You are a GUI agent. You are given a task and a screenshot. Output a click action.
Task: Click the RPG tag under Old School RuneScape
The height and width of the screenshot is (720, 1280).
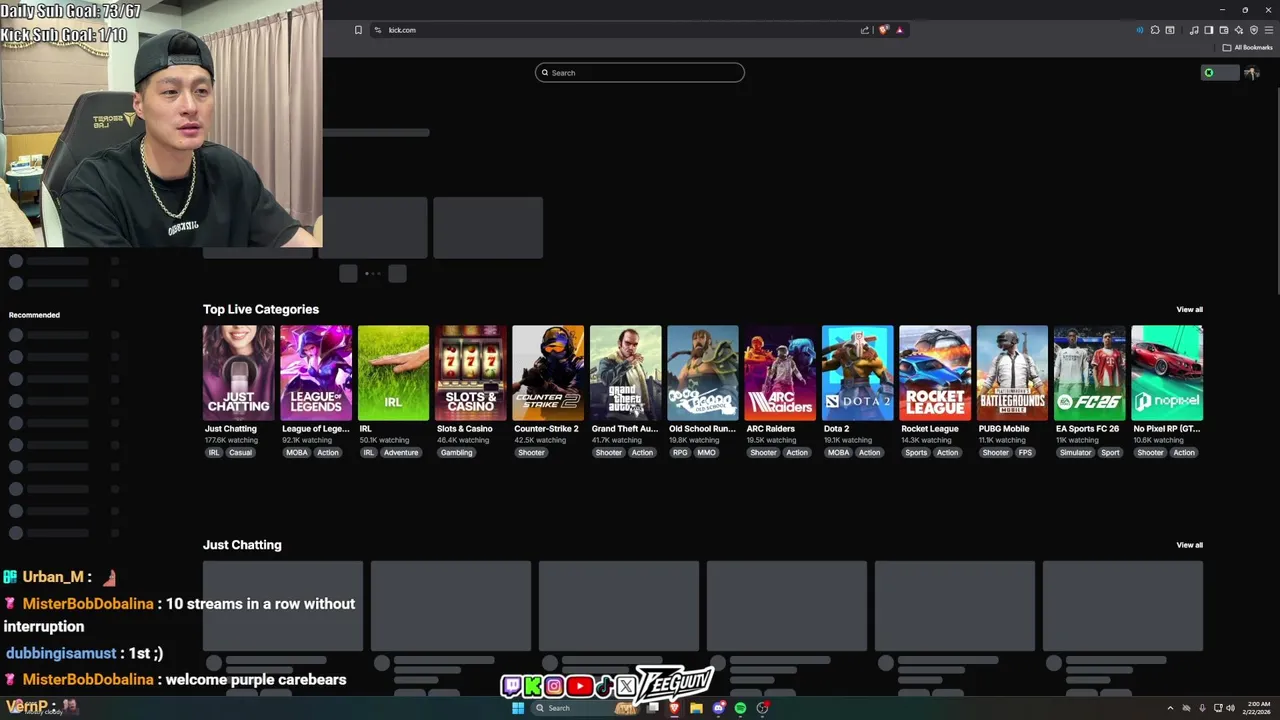click(680, 453)
